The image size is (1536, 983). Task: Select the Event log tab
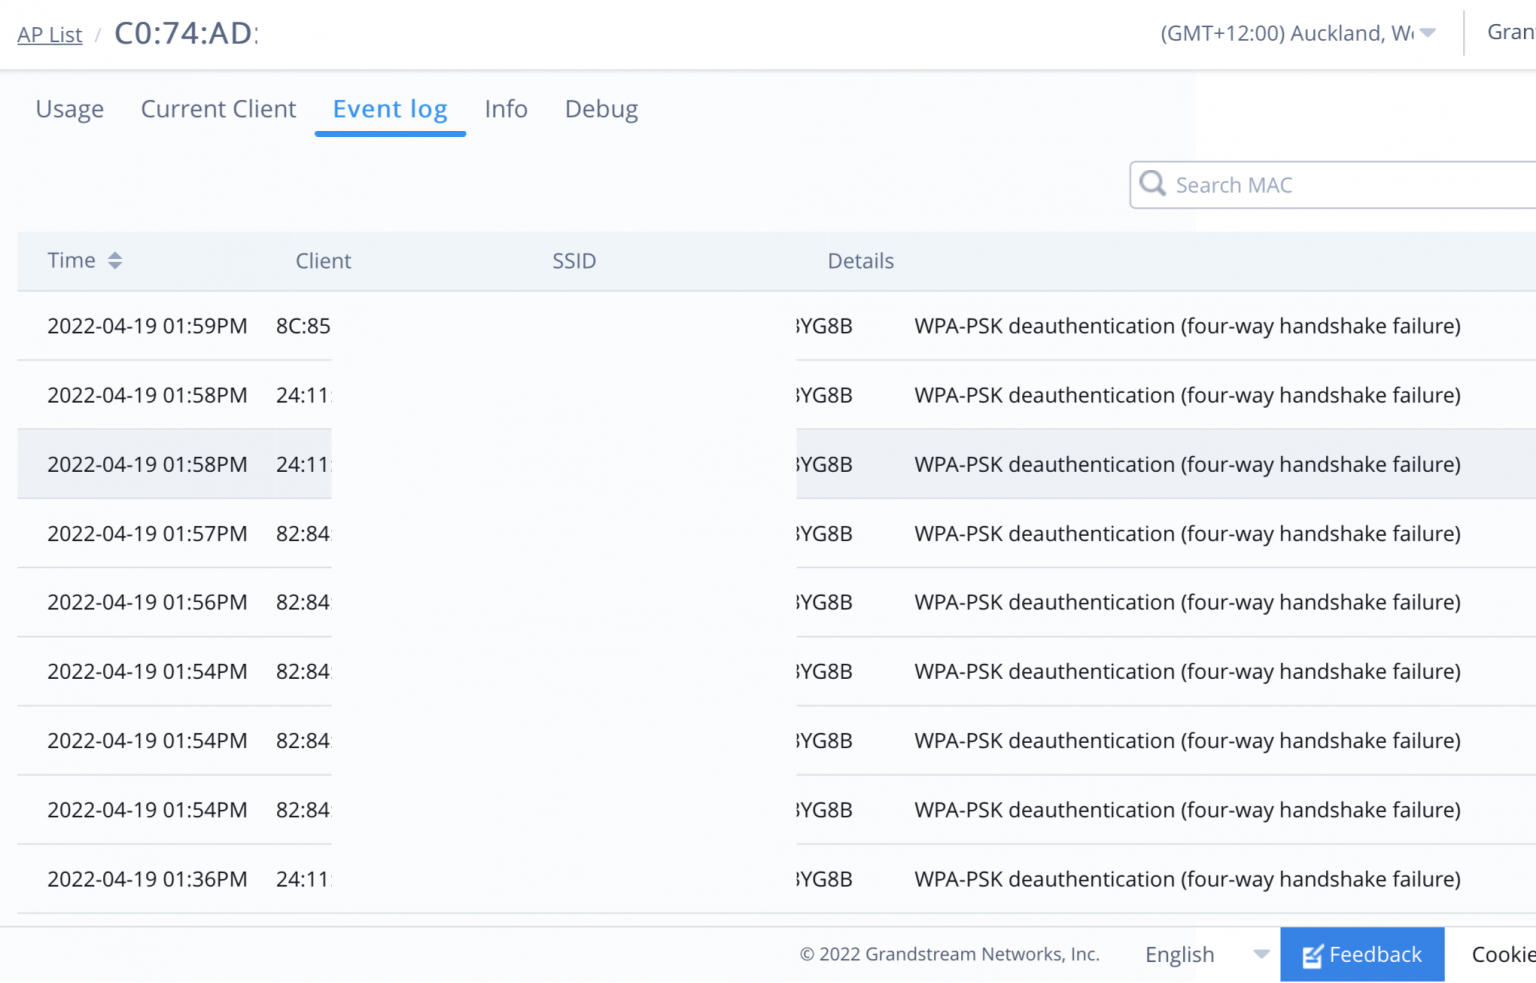tap(390, 109)
